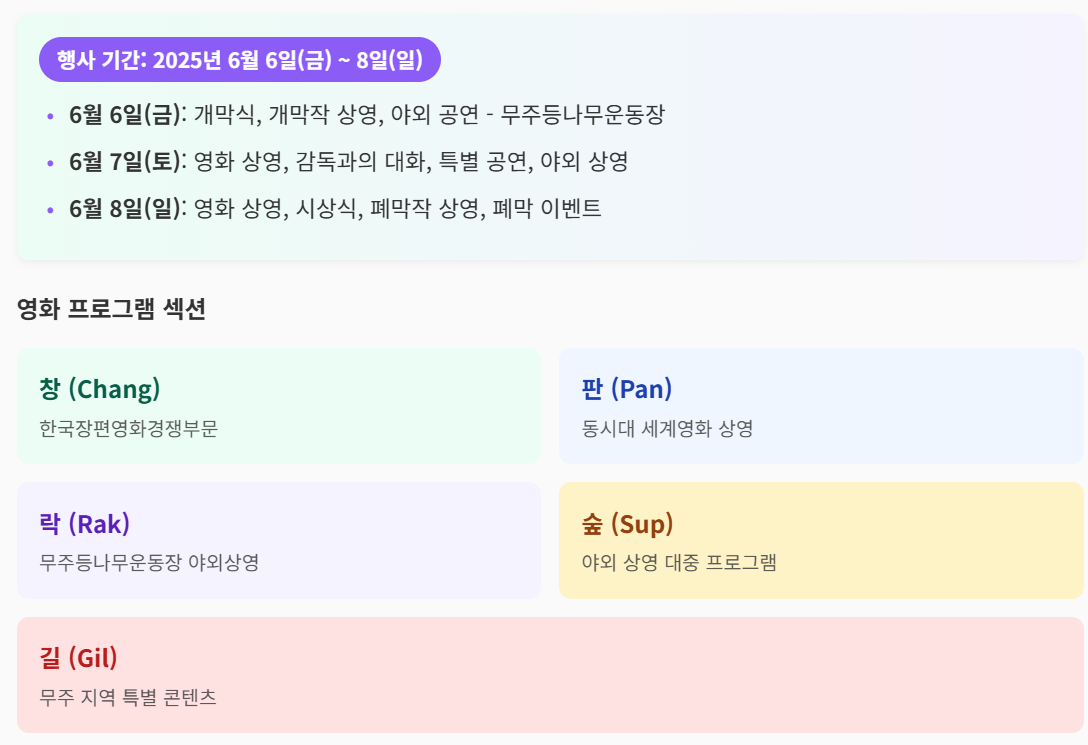Click the 한국장편영화경쟁부문 description text
The height and width of the screenshot is (745, 1088).
128,429
